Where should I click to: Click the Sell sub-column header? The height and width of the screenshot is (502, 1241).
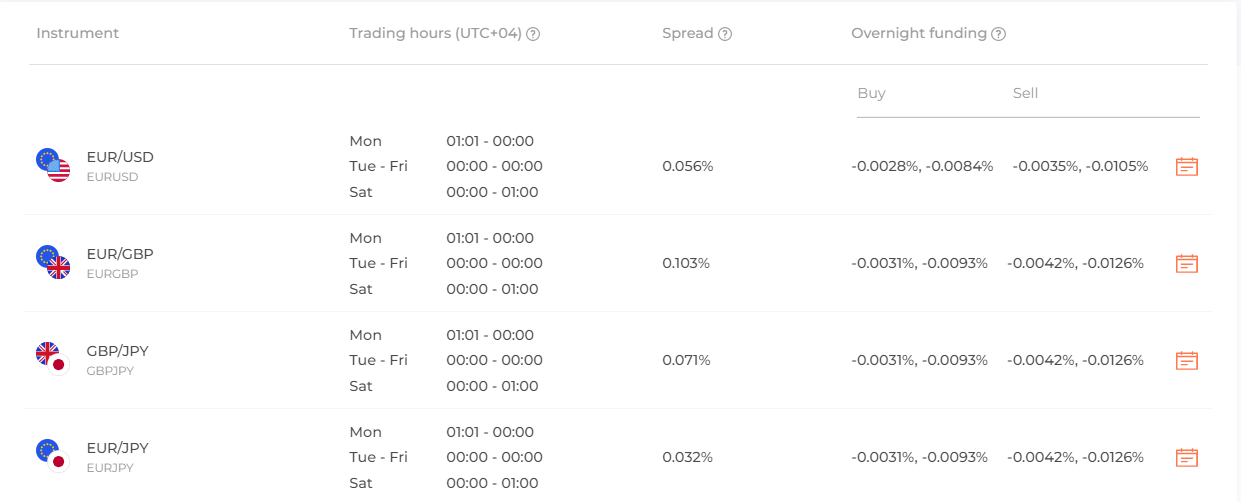1025,93
